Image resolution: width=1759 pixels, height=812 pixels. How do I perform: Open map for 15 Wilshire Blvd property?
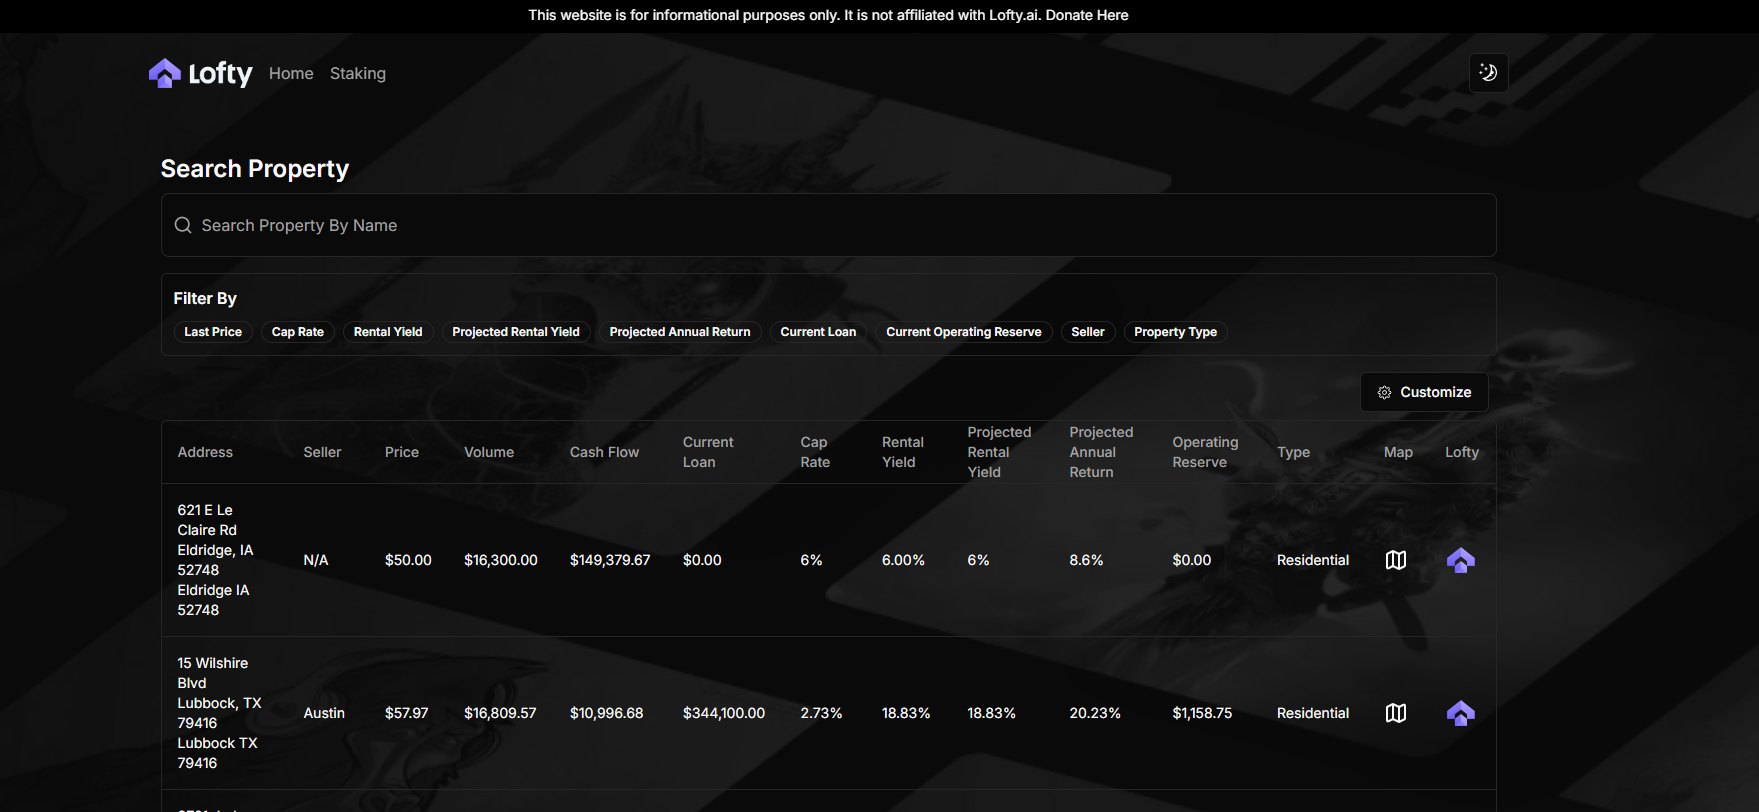(1396, 713)
